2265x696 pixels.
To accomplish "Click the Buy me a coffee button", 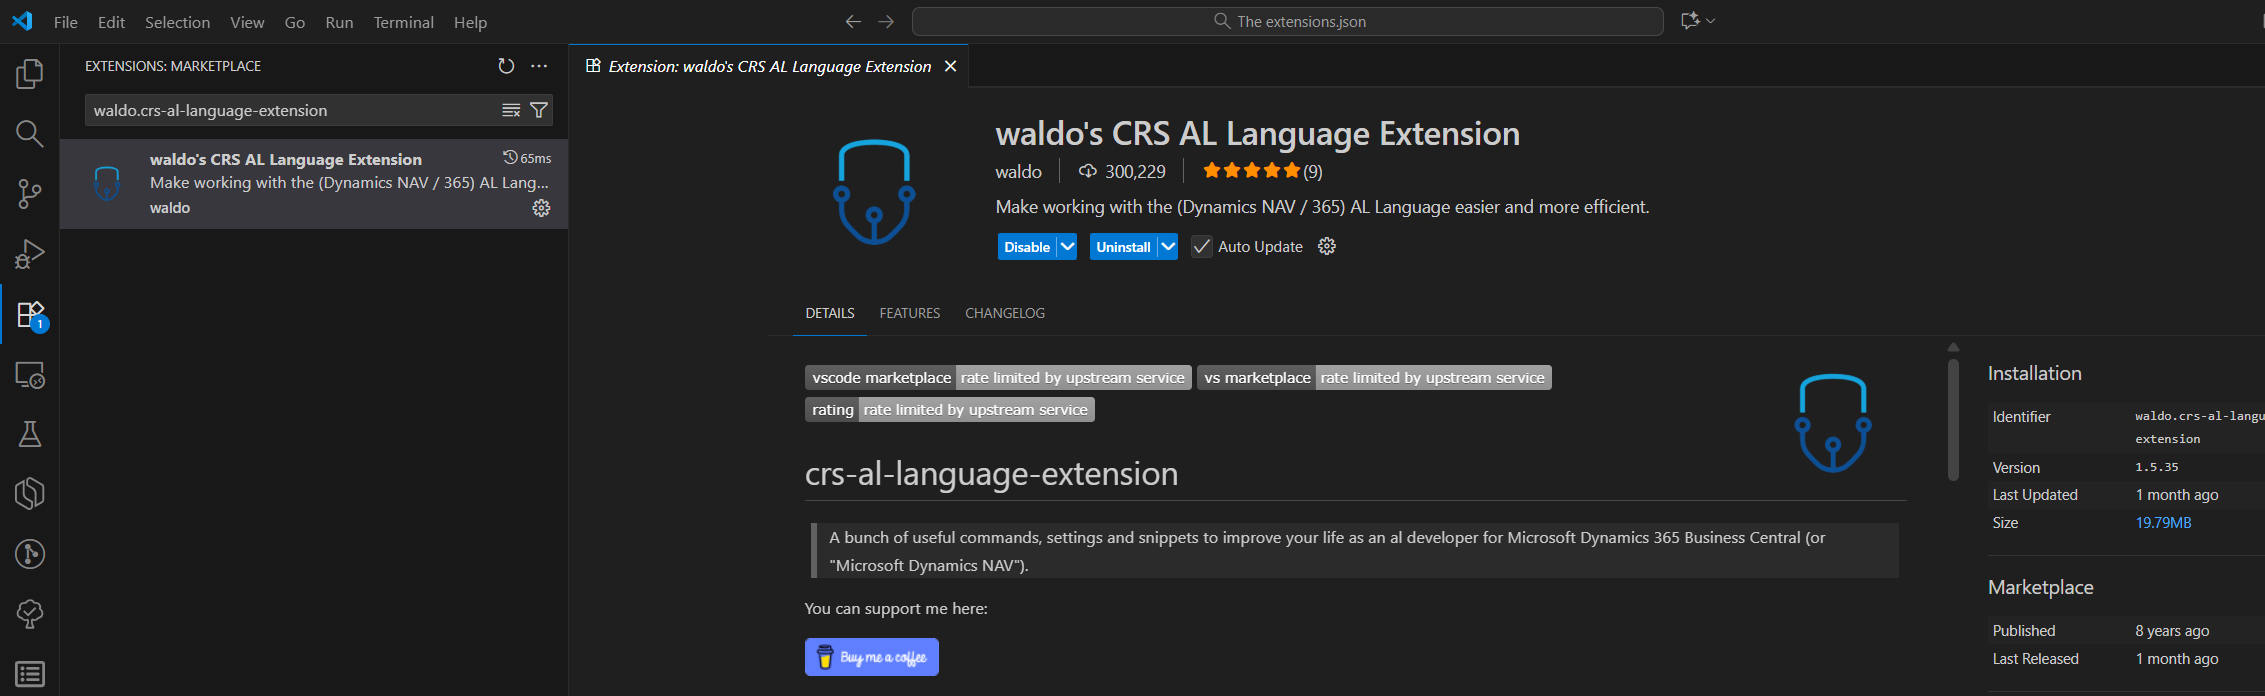I will [872, 657].
